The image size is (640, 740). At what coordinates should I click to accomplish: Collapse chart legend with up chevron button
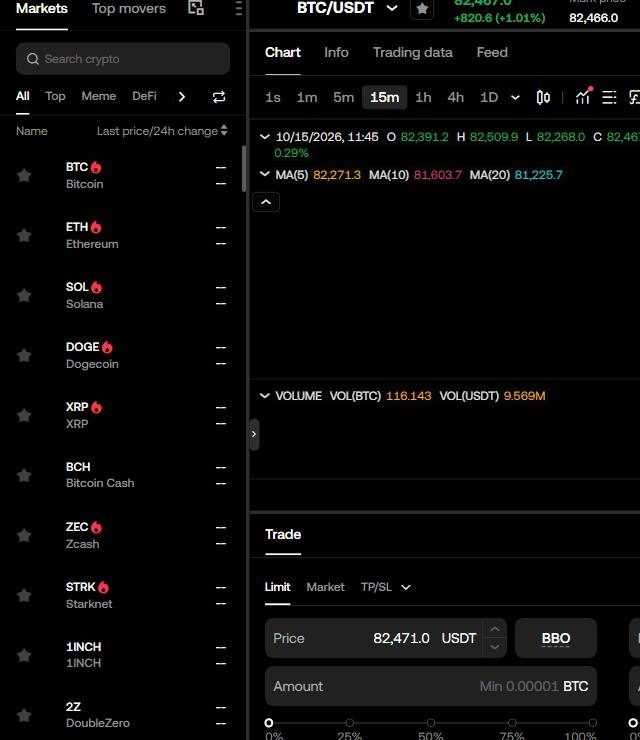(266, 202)
